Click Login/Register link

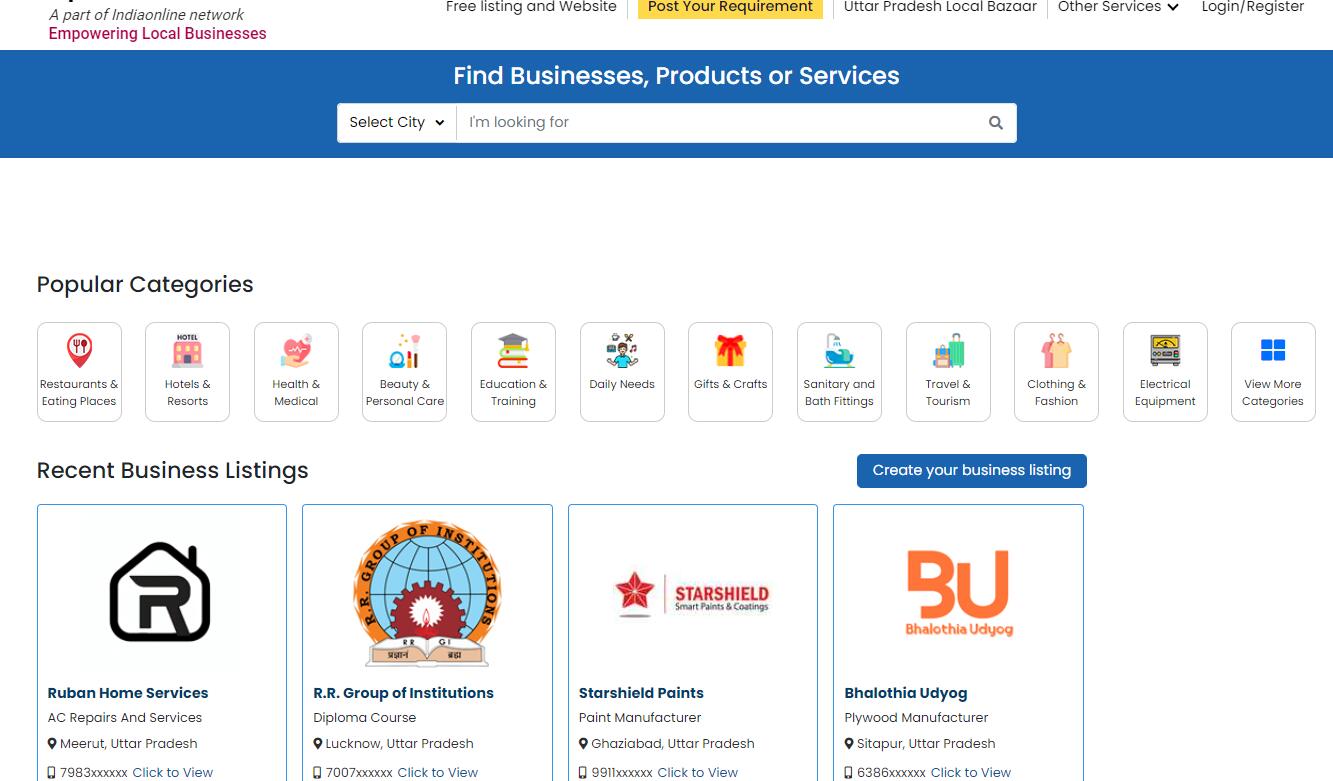coord(1253,7)
